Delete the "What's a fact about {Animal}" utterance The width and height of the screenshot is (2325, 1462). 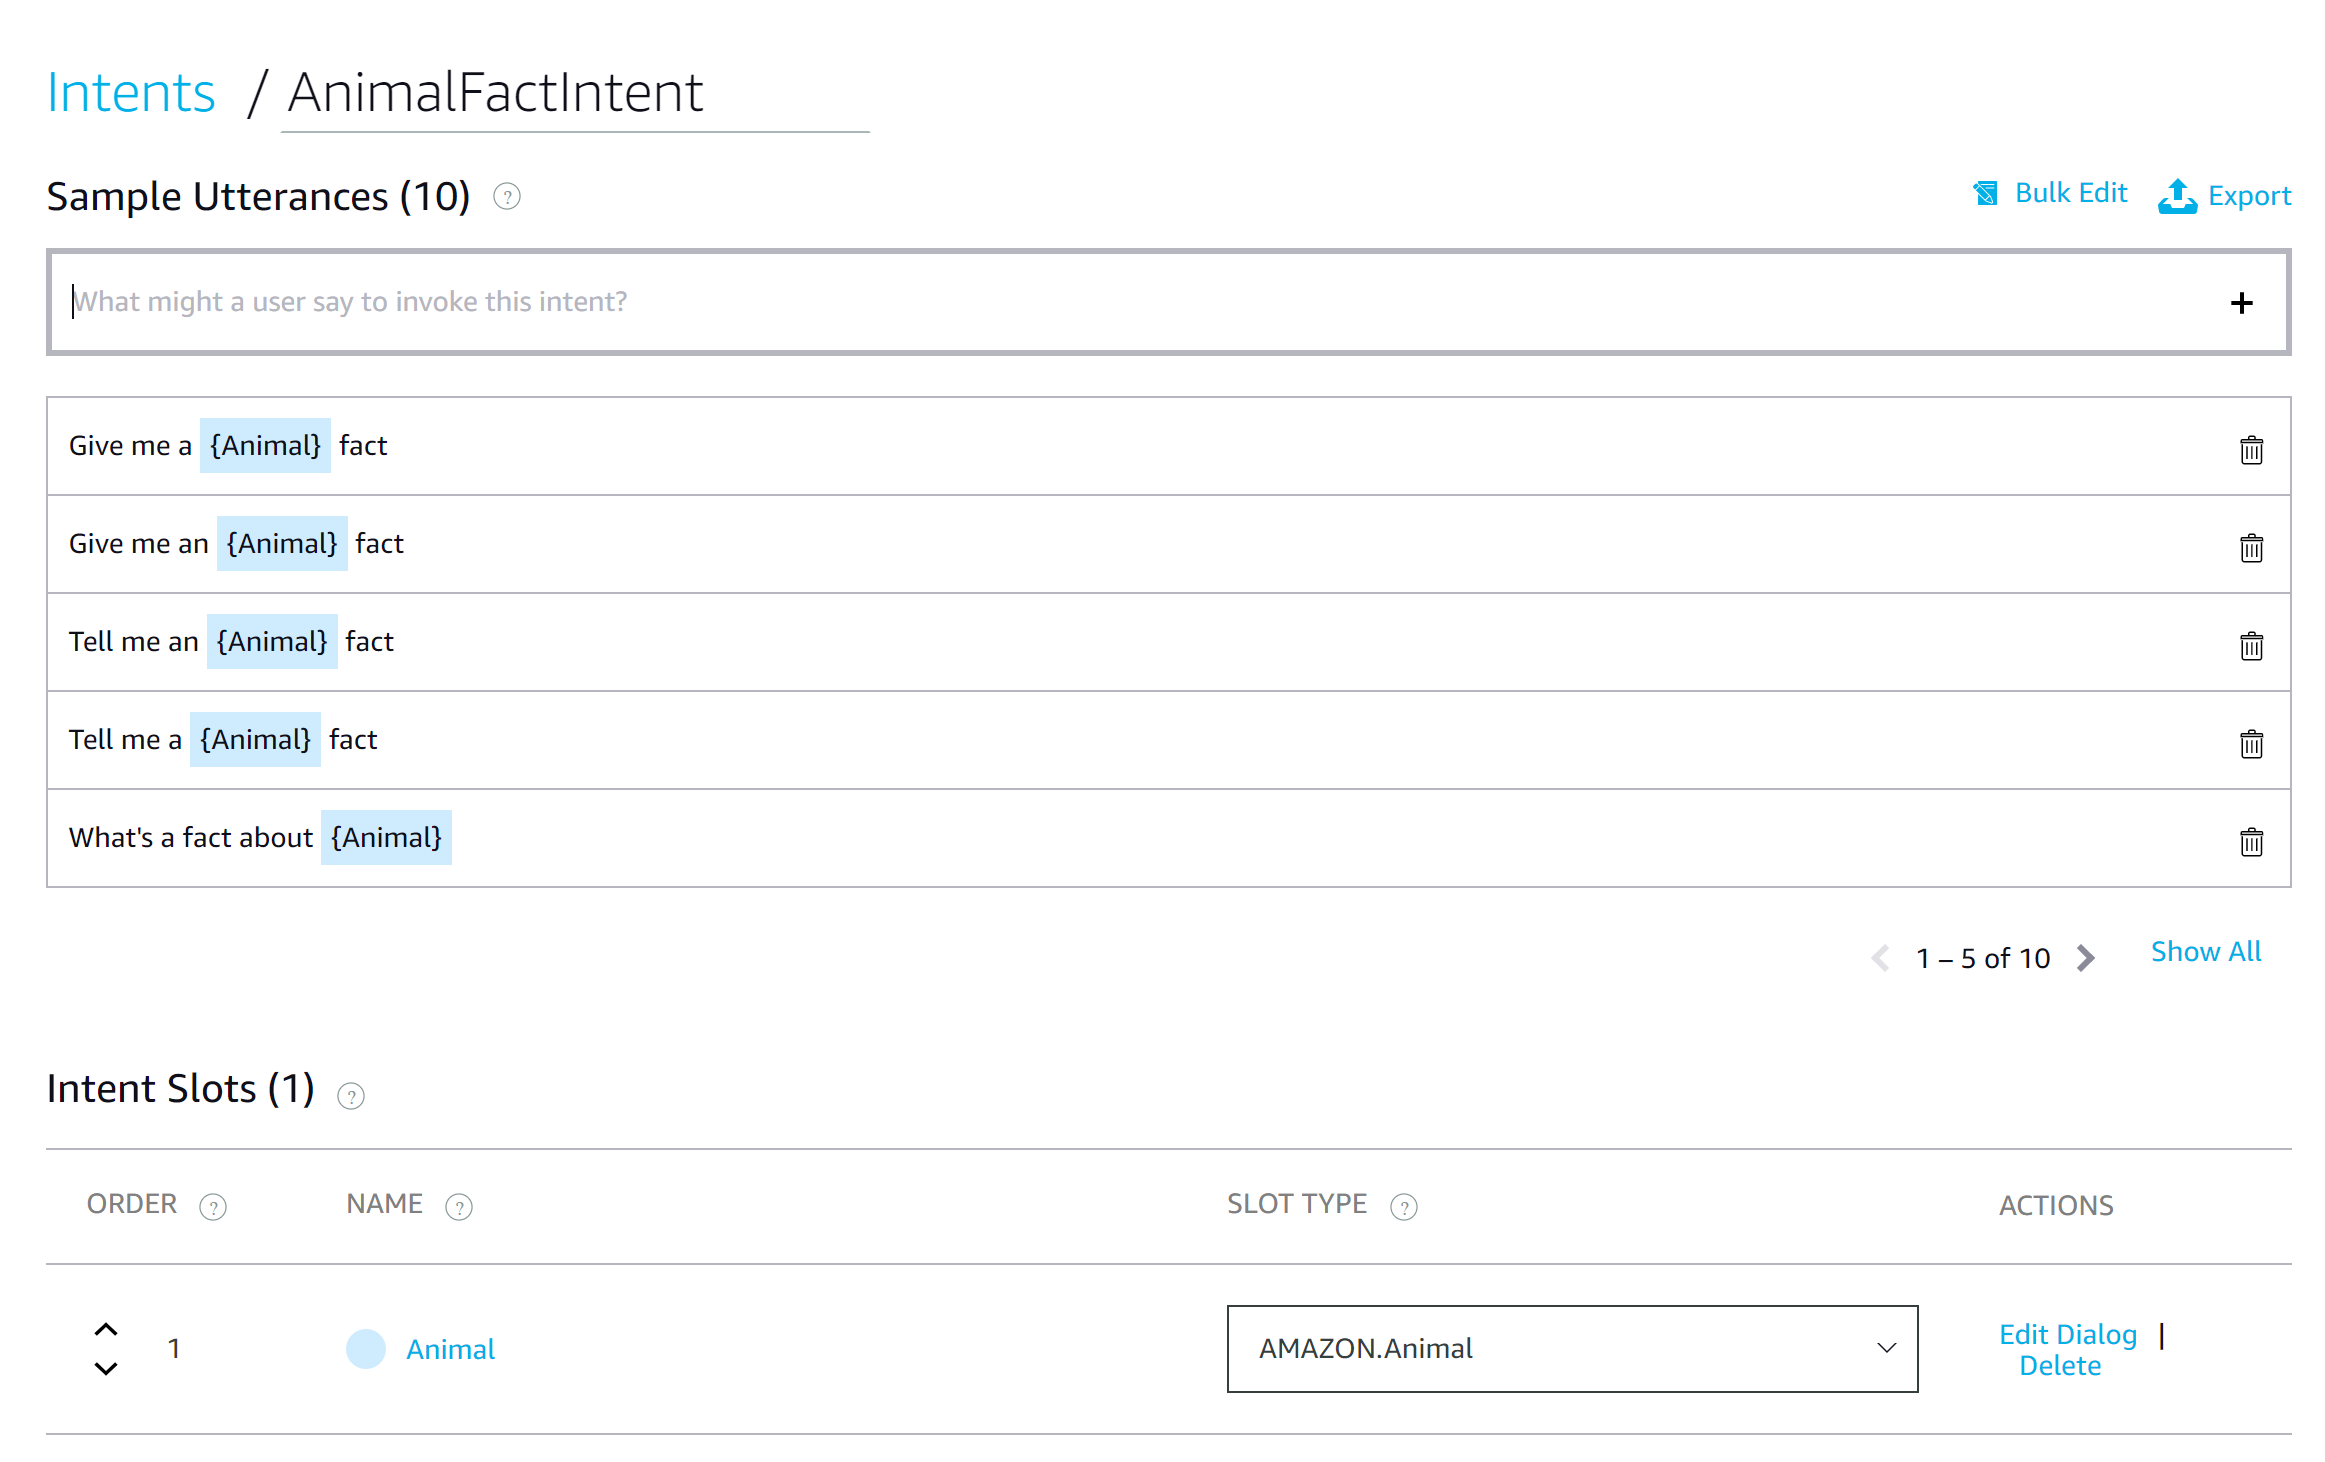click(2251, 841)
